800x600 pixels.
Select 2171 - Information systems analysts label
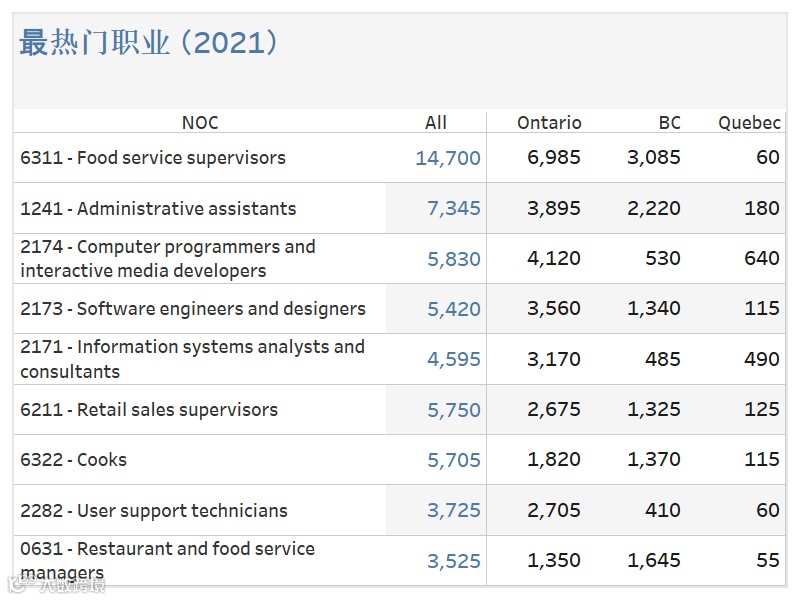[192, 359]
